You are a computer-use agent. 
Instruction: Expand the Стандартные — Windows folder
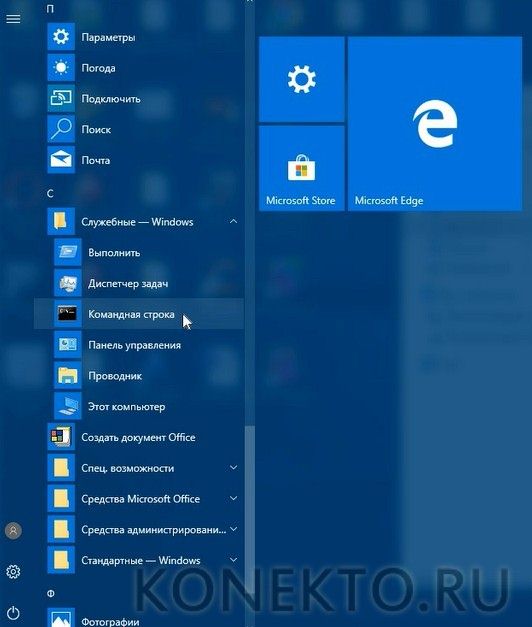233,560
